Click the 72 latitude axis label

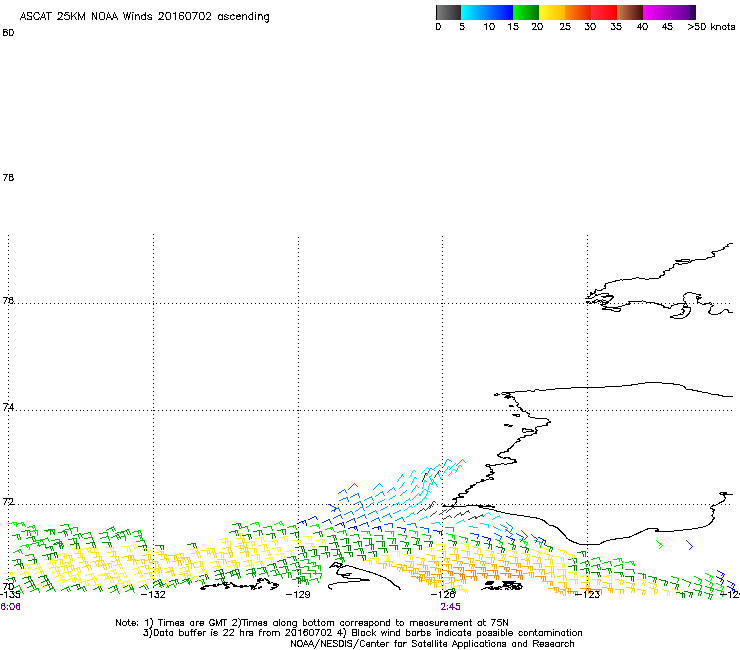coord(8,501)
